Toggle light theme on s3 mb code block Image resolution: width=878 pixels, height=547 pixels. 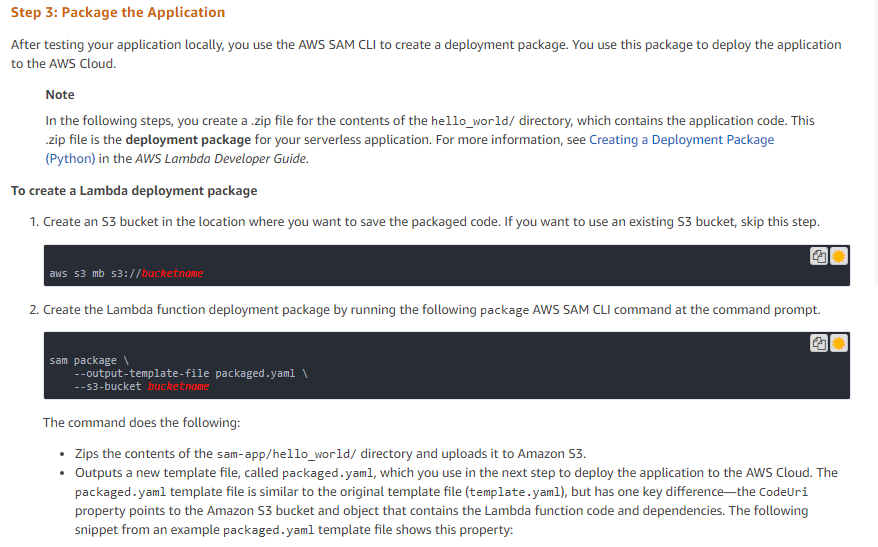coord(838,256)
